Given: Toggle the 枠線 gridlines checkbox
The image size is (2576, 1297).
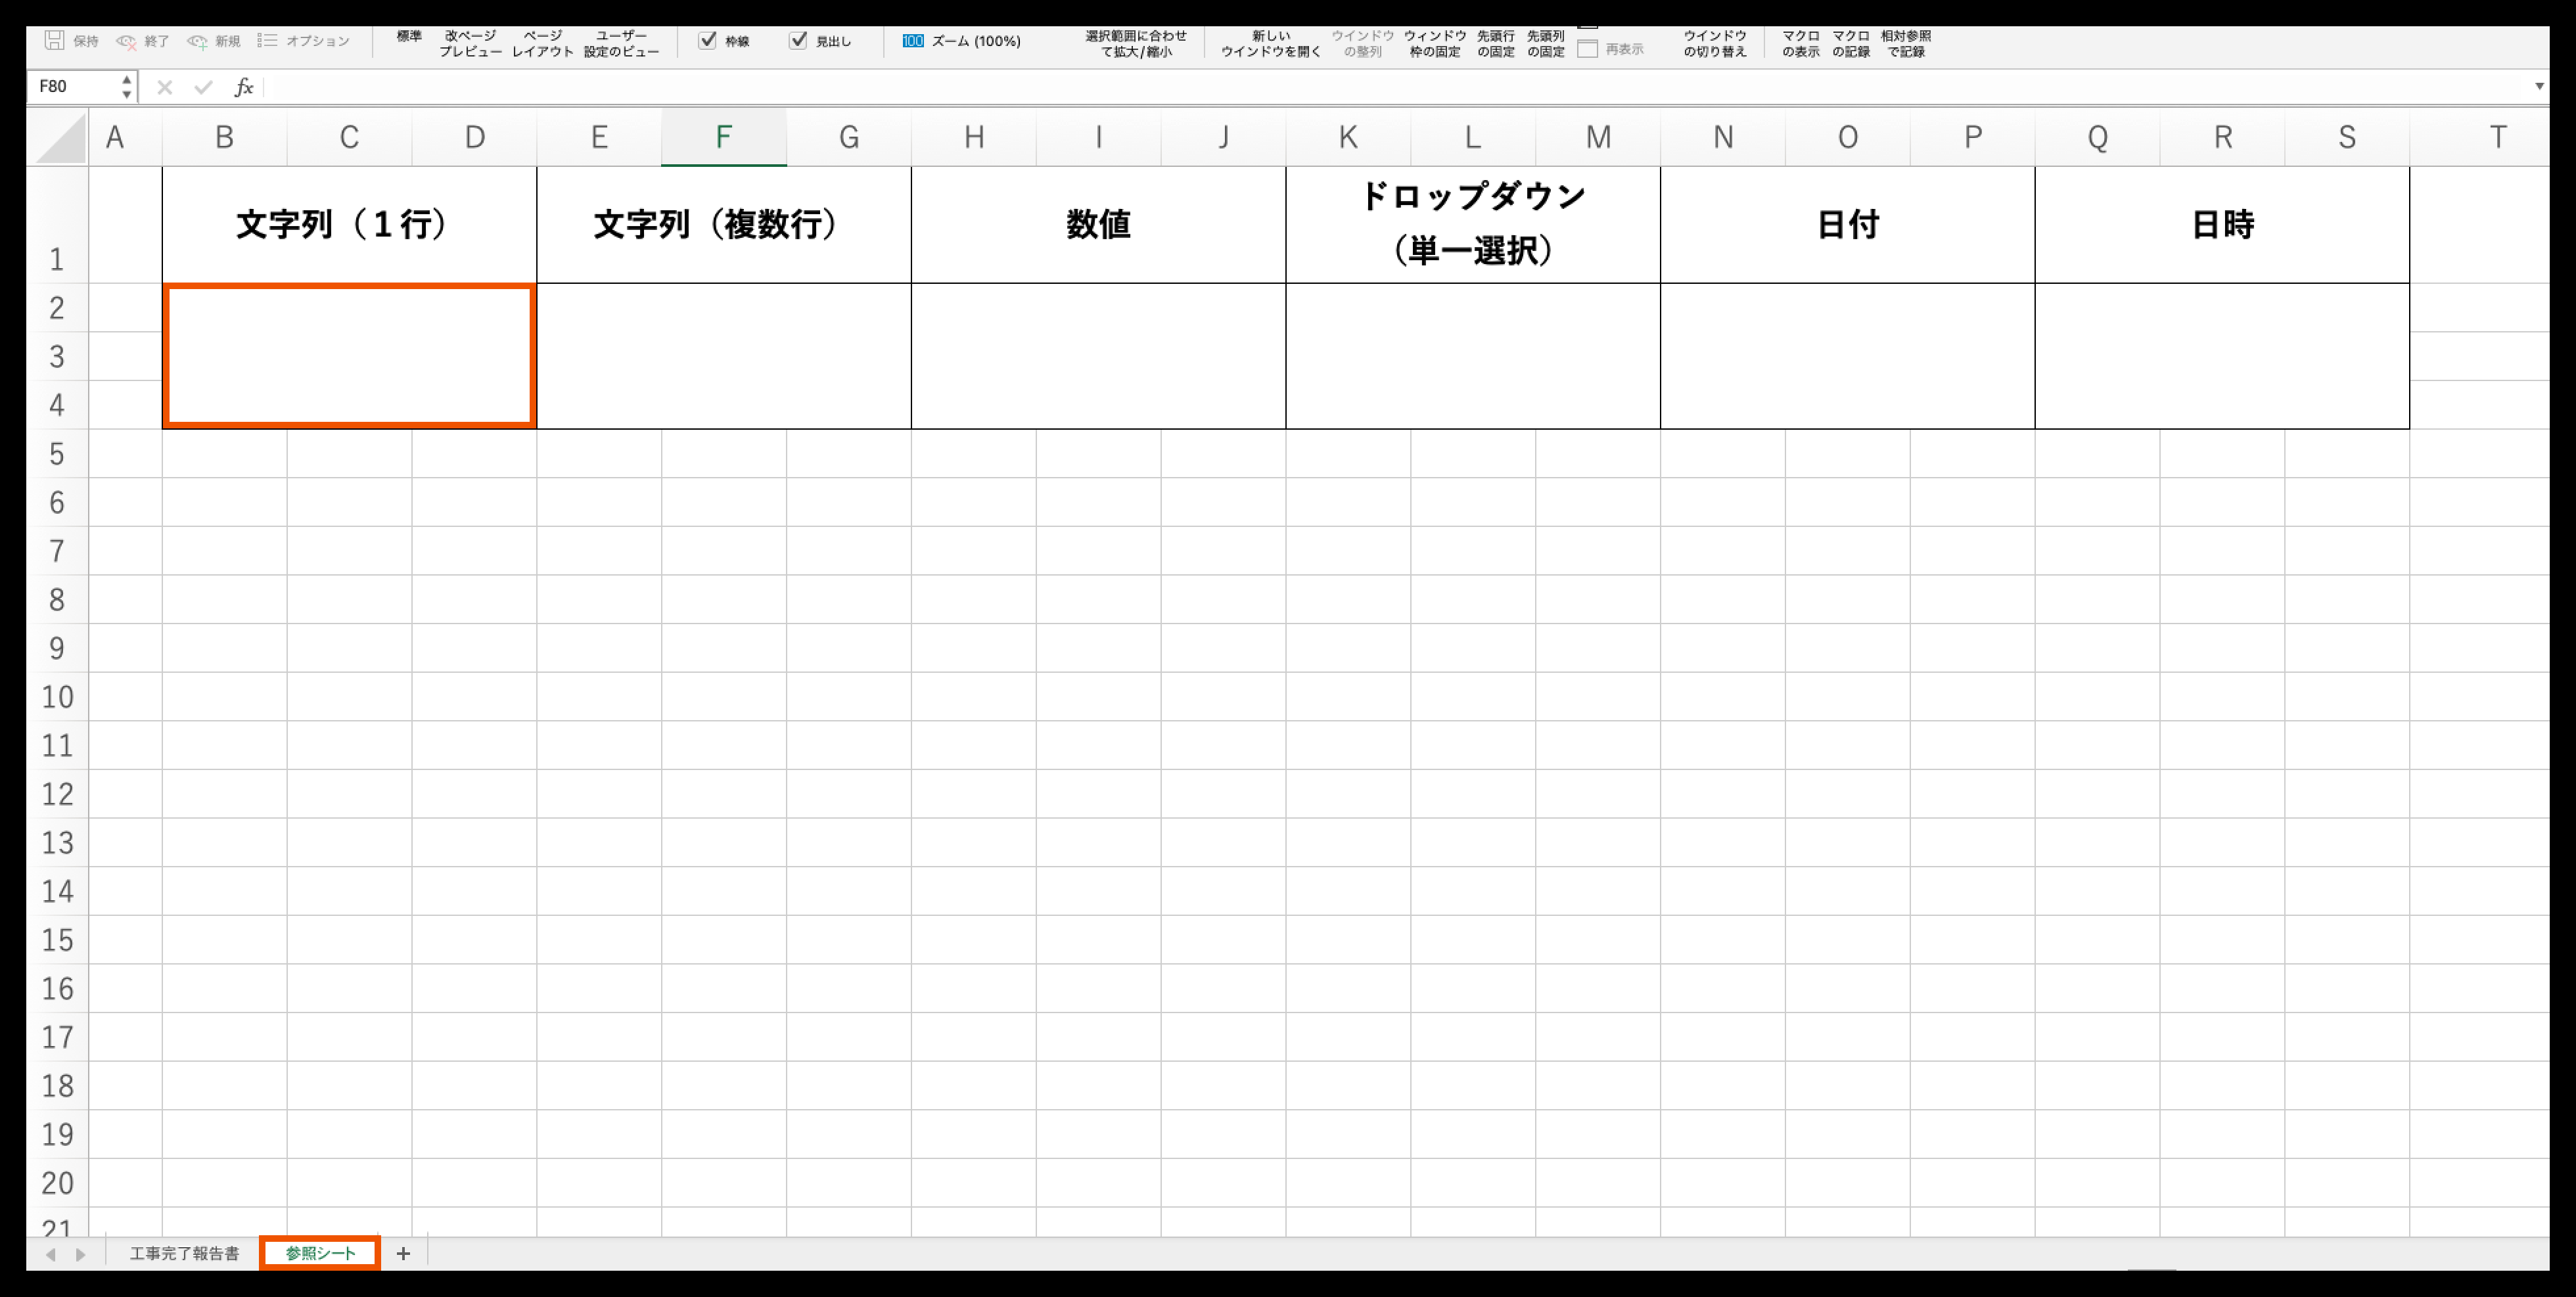Looking at the screenshot, I should 708,41.
